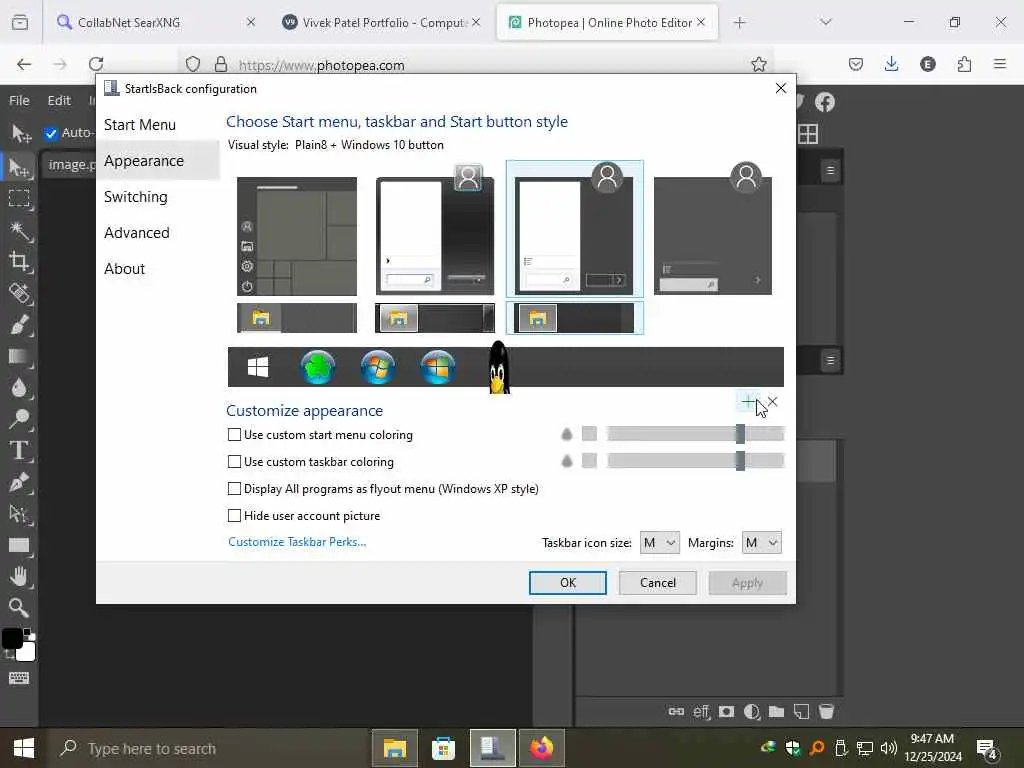The height and width of the screenshot is (768, 1024).
Task: Confirm settings with the OK button
Action: [568, 583]
